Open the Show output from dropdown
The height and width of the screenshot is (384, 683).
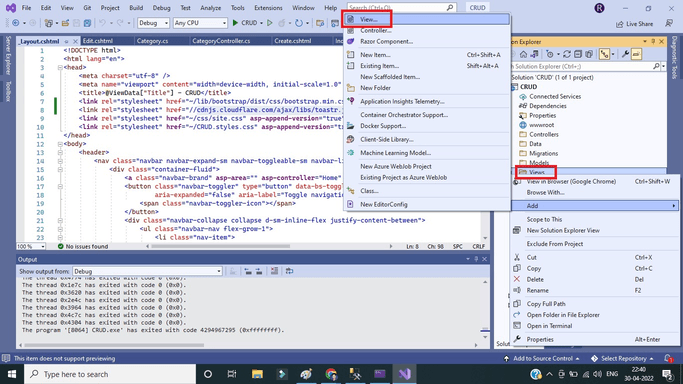coord(147,271)
